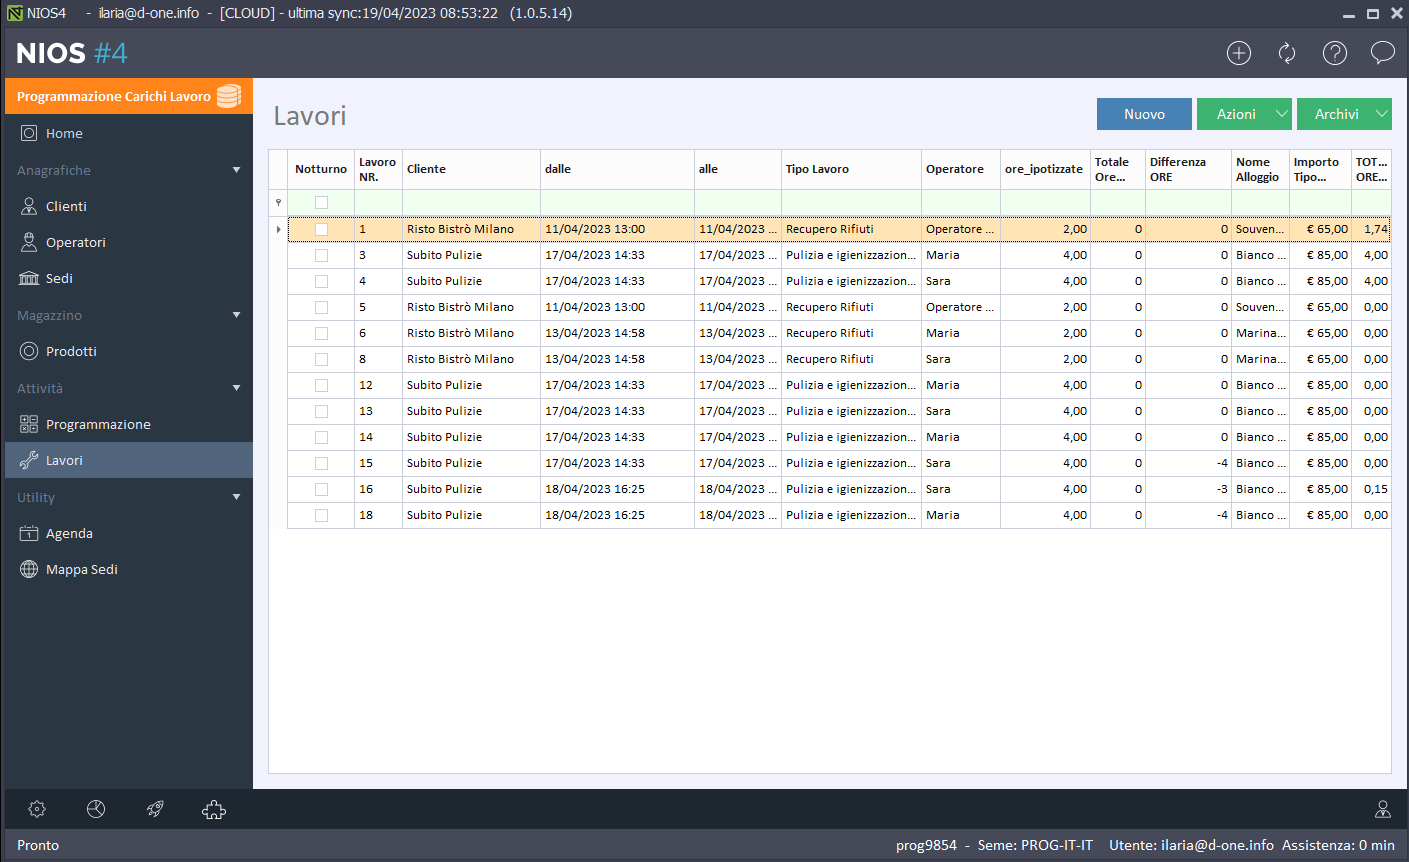Click the puzzle piece add-ons icon
The image size is (1409, 862).
coord(214,809)
